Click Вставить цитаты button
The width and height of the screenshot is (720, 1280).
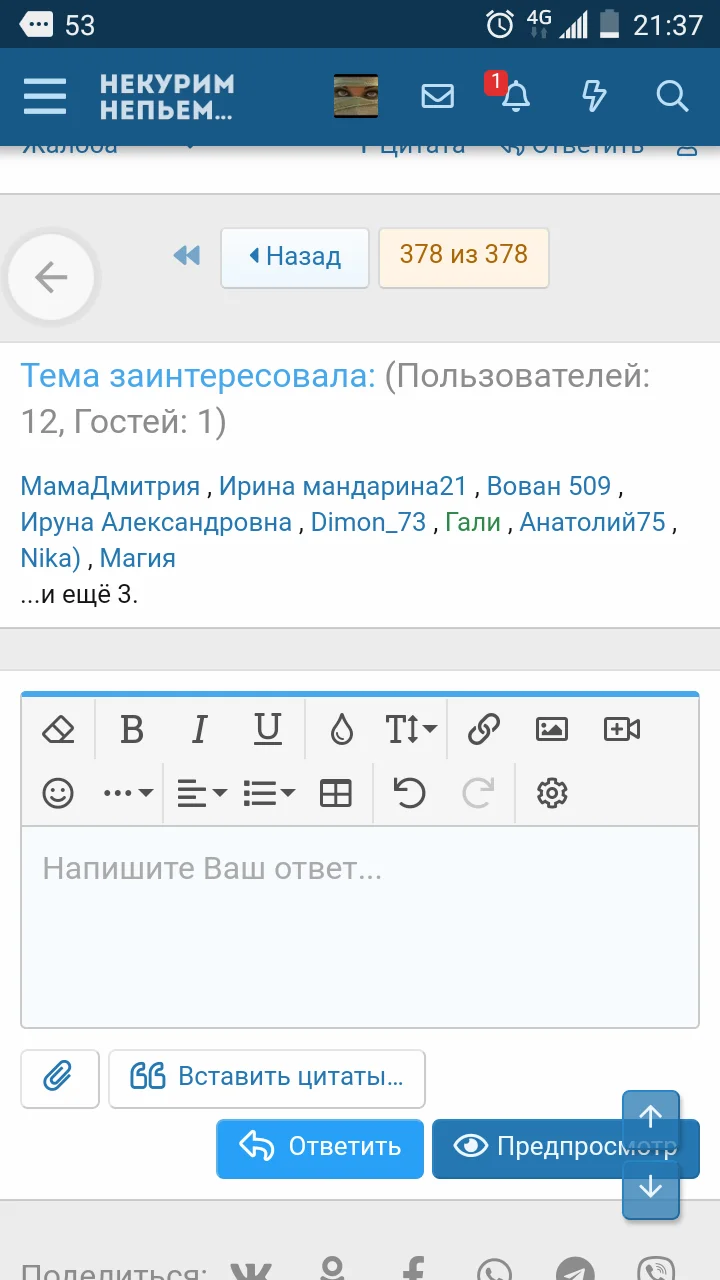[267, 1078]
